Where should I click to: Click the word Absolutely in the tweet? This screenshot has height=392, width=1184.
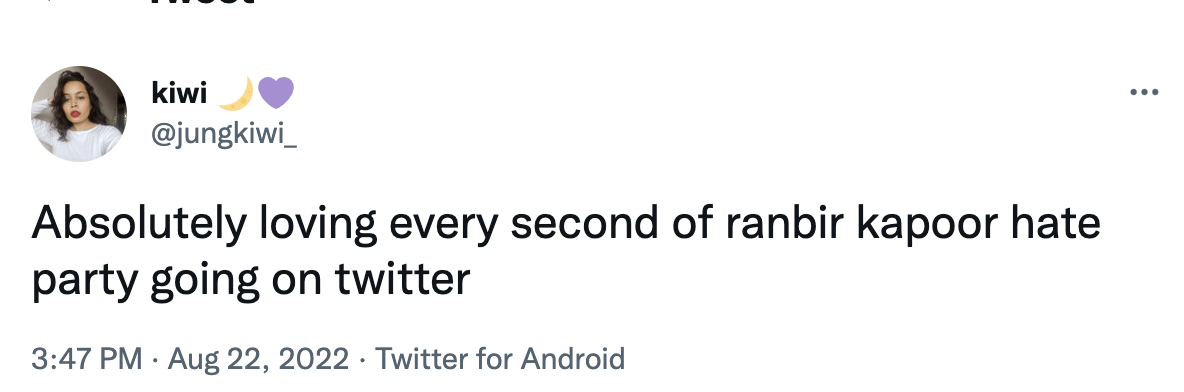point(139,224)
